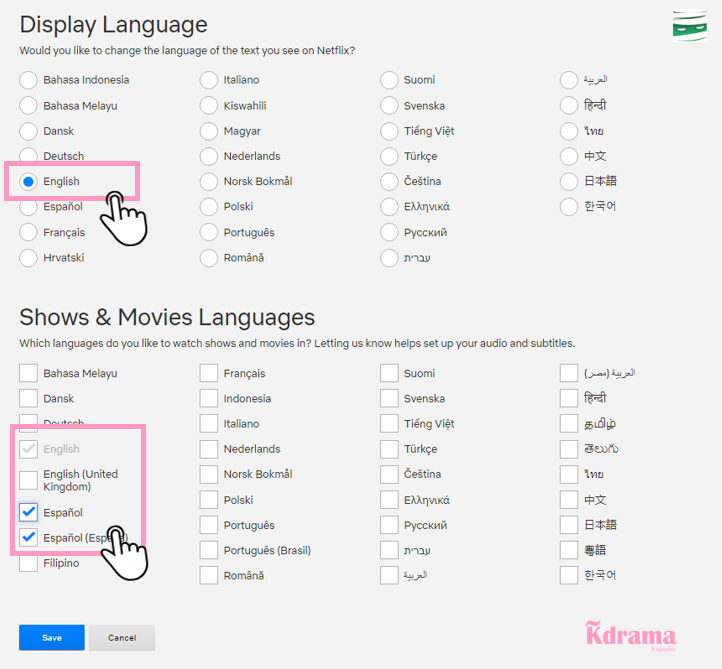Cancel the language changes
This screenshot has height=669, width=722.
pos(122,638)
